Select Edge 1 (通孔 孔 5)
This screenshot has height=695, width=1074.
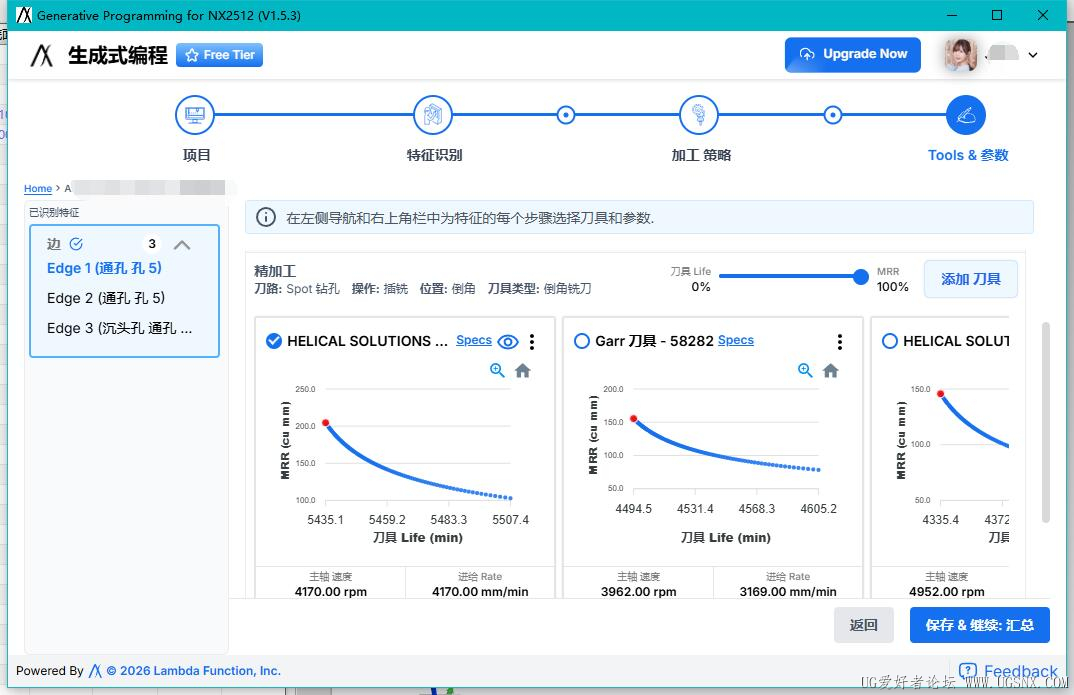(104, 268)
